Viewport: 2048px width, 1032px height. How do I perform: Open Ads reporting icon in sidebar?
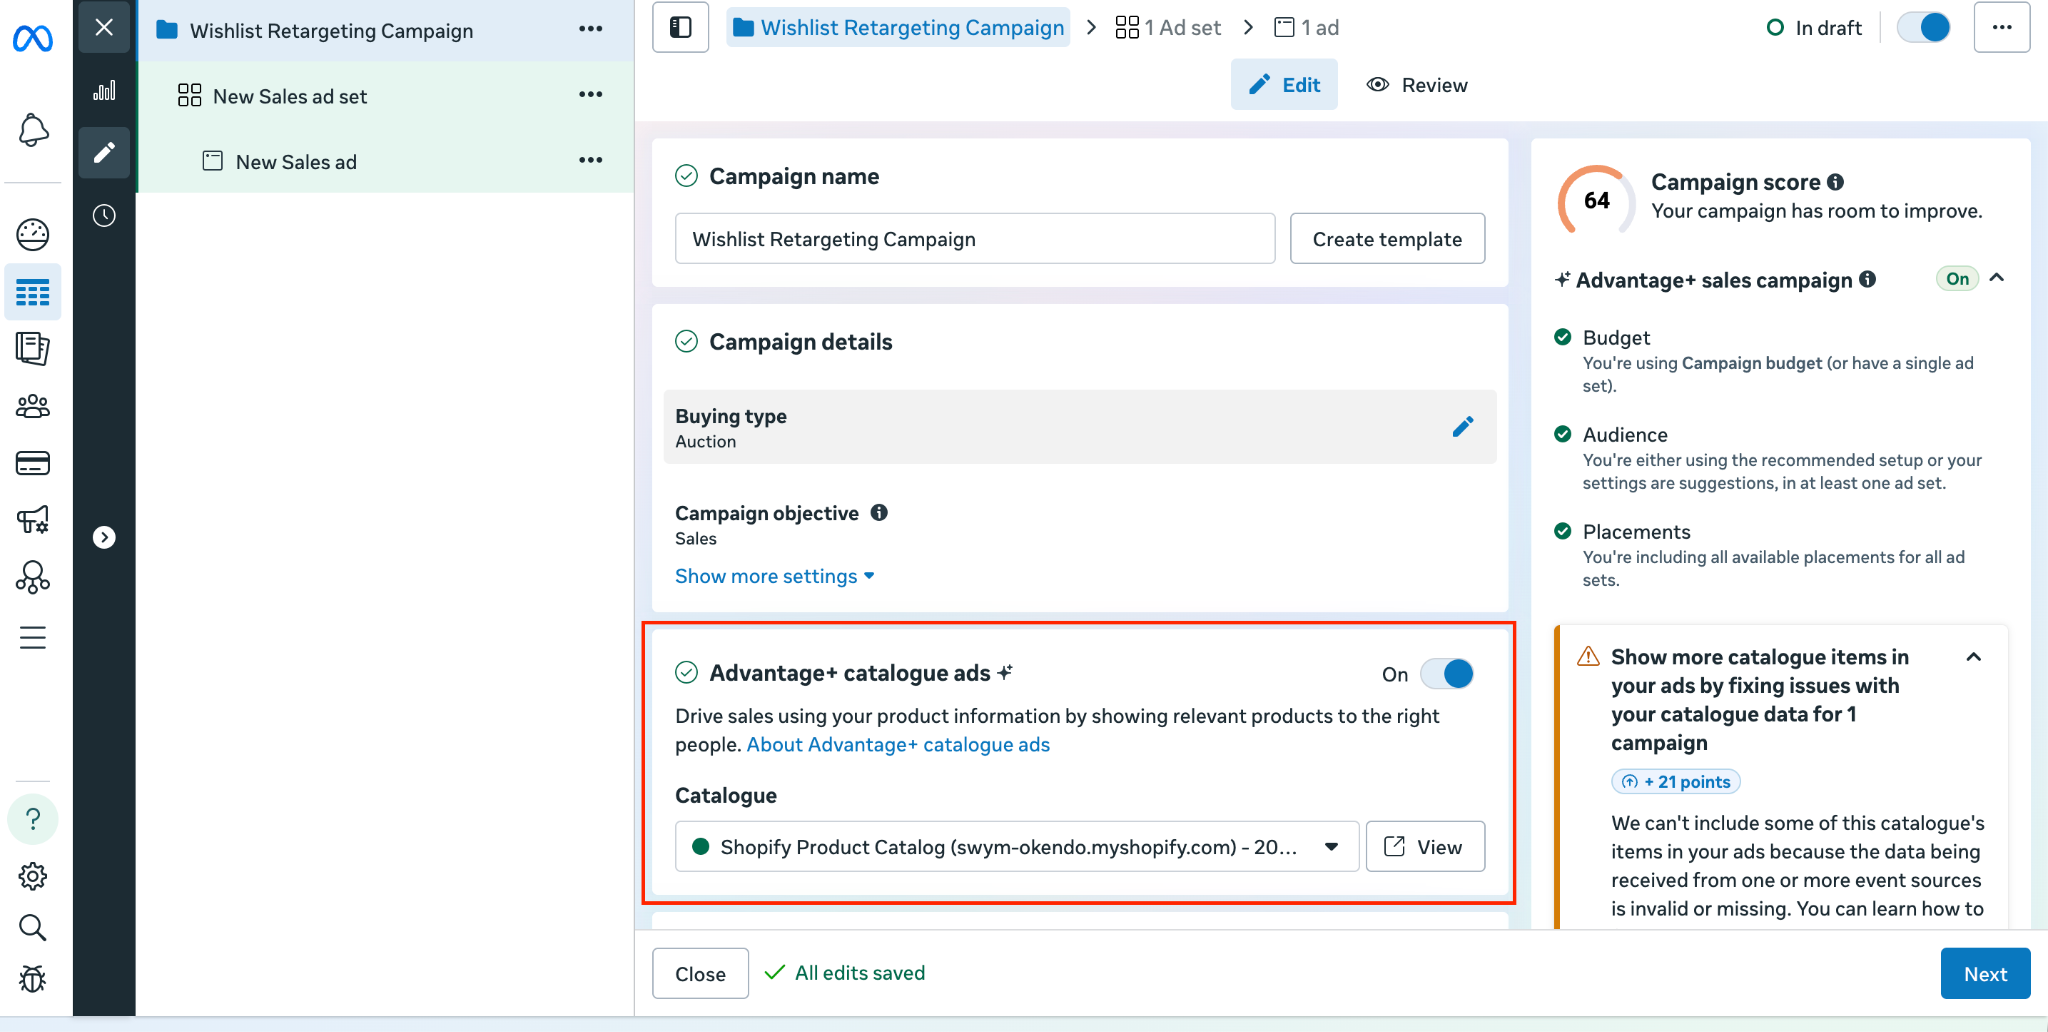click(x=33, y=348)
